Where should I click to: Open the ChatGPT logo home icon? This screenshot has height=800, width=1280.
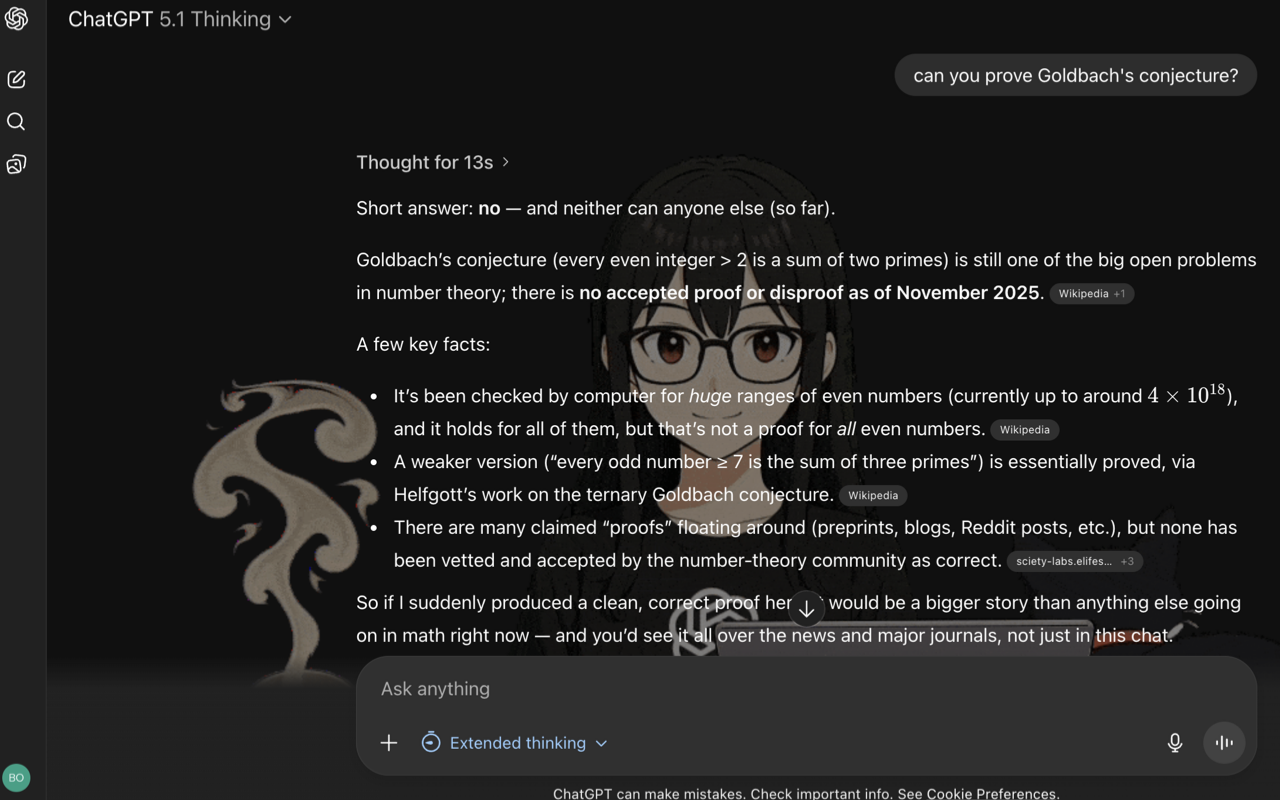[x=16, y=19]
